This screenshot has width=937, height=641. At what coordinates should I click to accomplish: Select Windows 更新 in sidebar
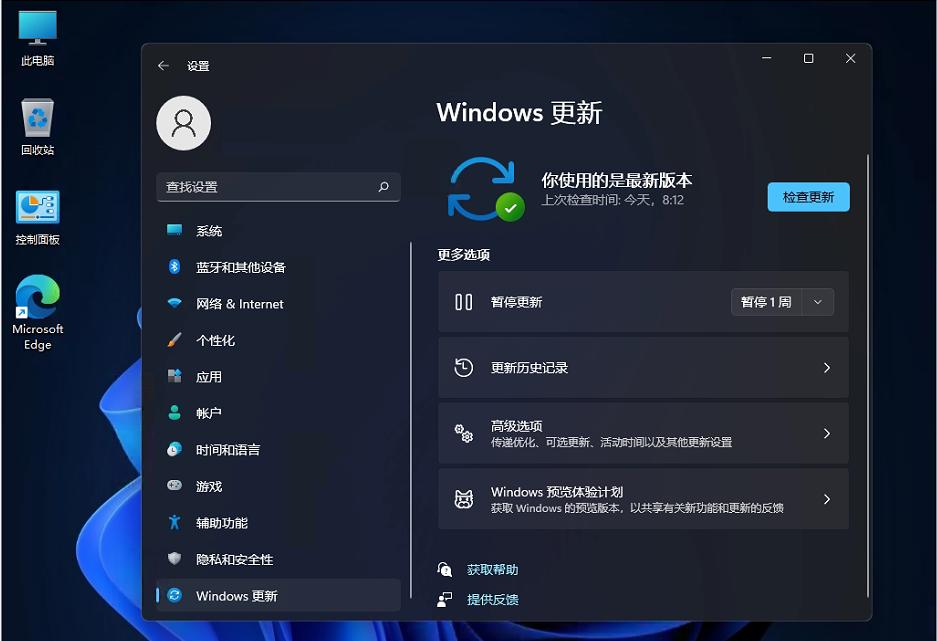(x=278, y=596)
